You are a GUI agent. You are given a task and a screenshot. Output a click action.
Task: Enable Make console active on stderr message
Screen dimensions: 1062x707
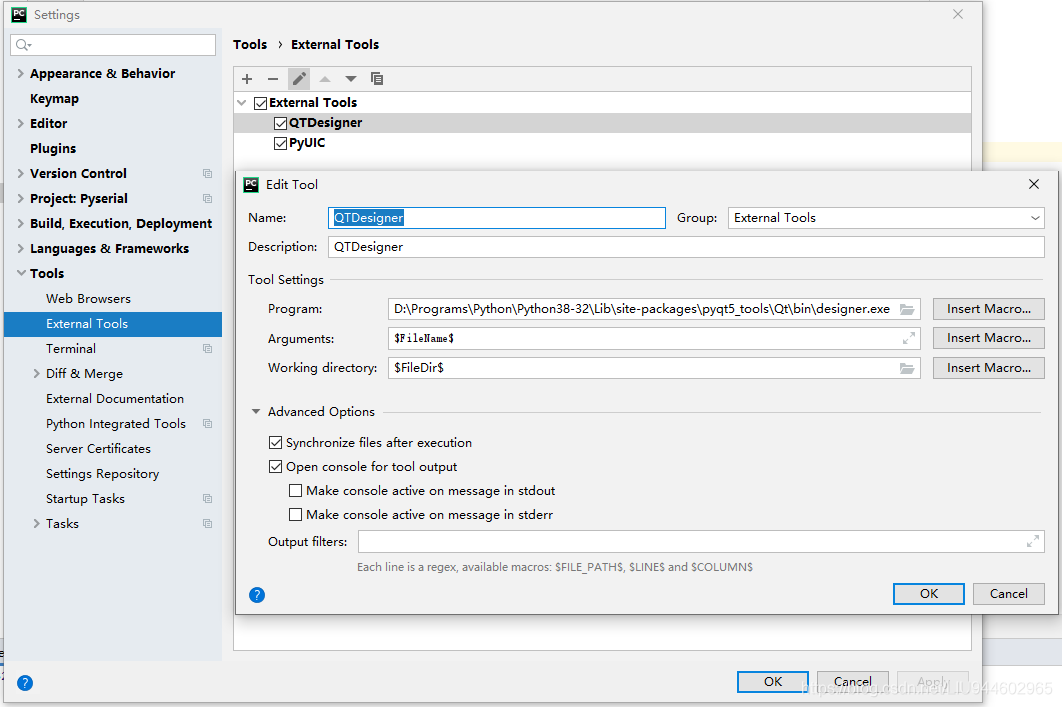click(x=295, y=515)
